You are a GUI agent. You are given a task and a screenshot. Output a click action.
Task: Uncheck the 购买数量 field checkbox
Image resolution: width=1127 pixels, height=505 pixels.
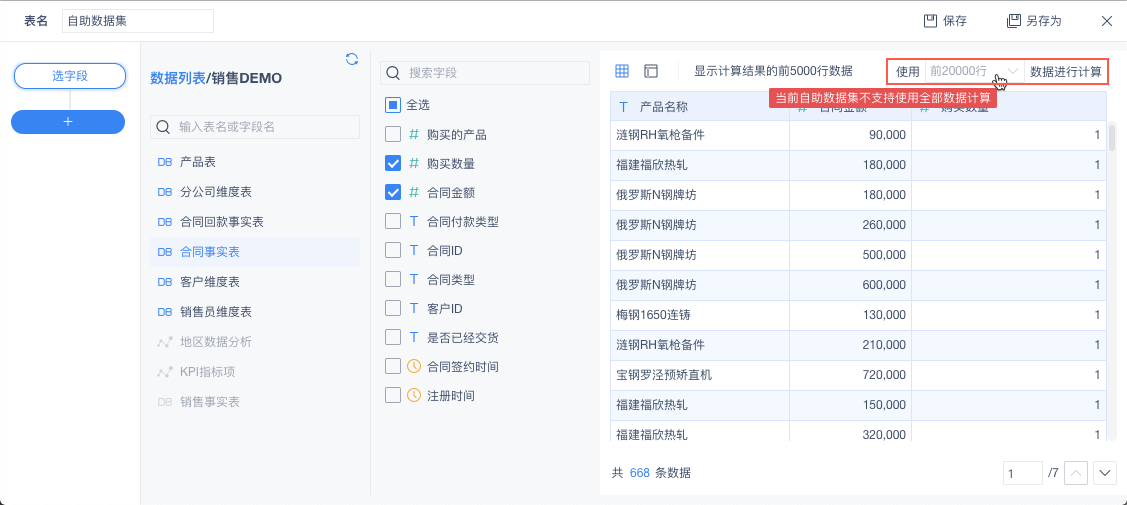pos(393,163)
